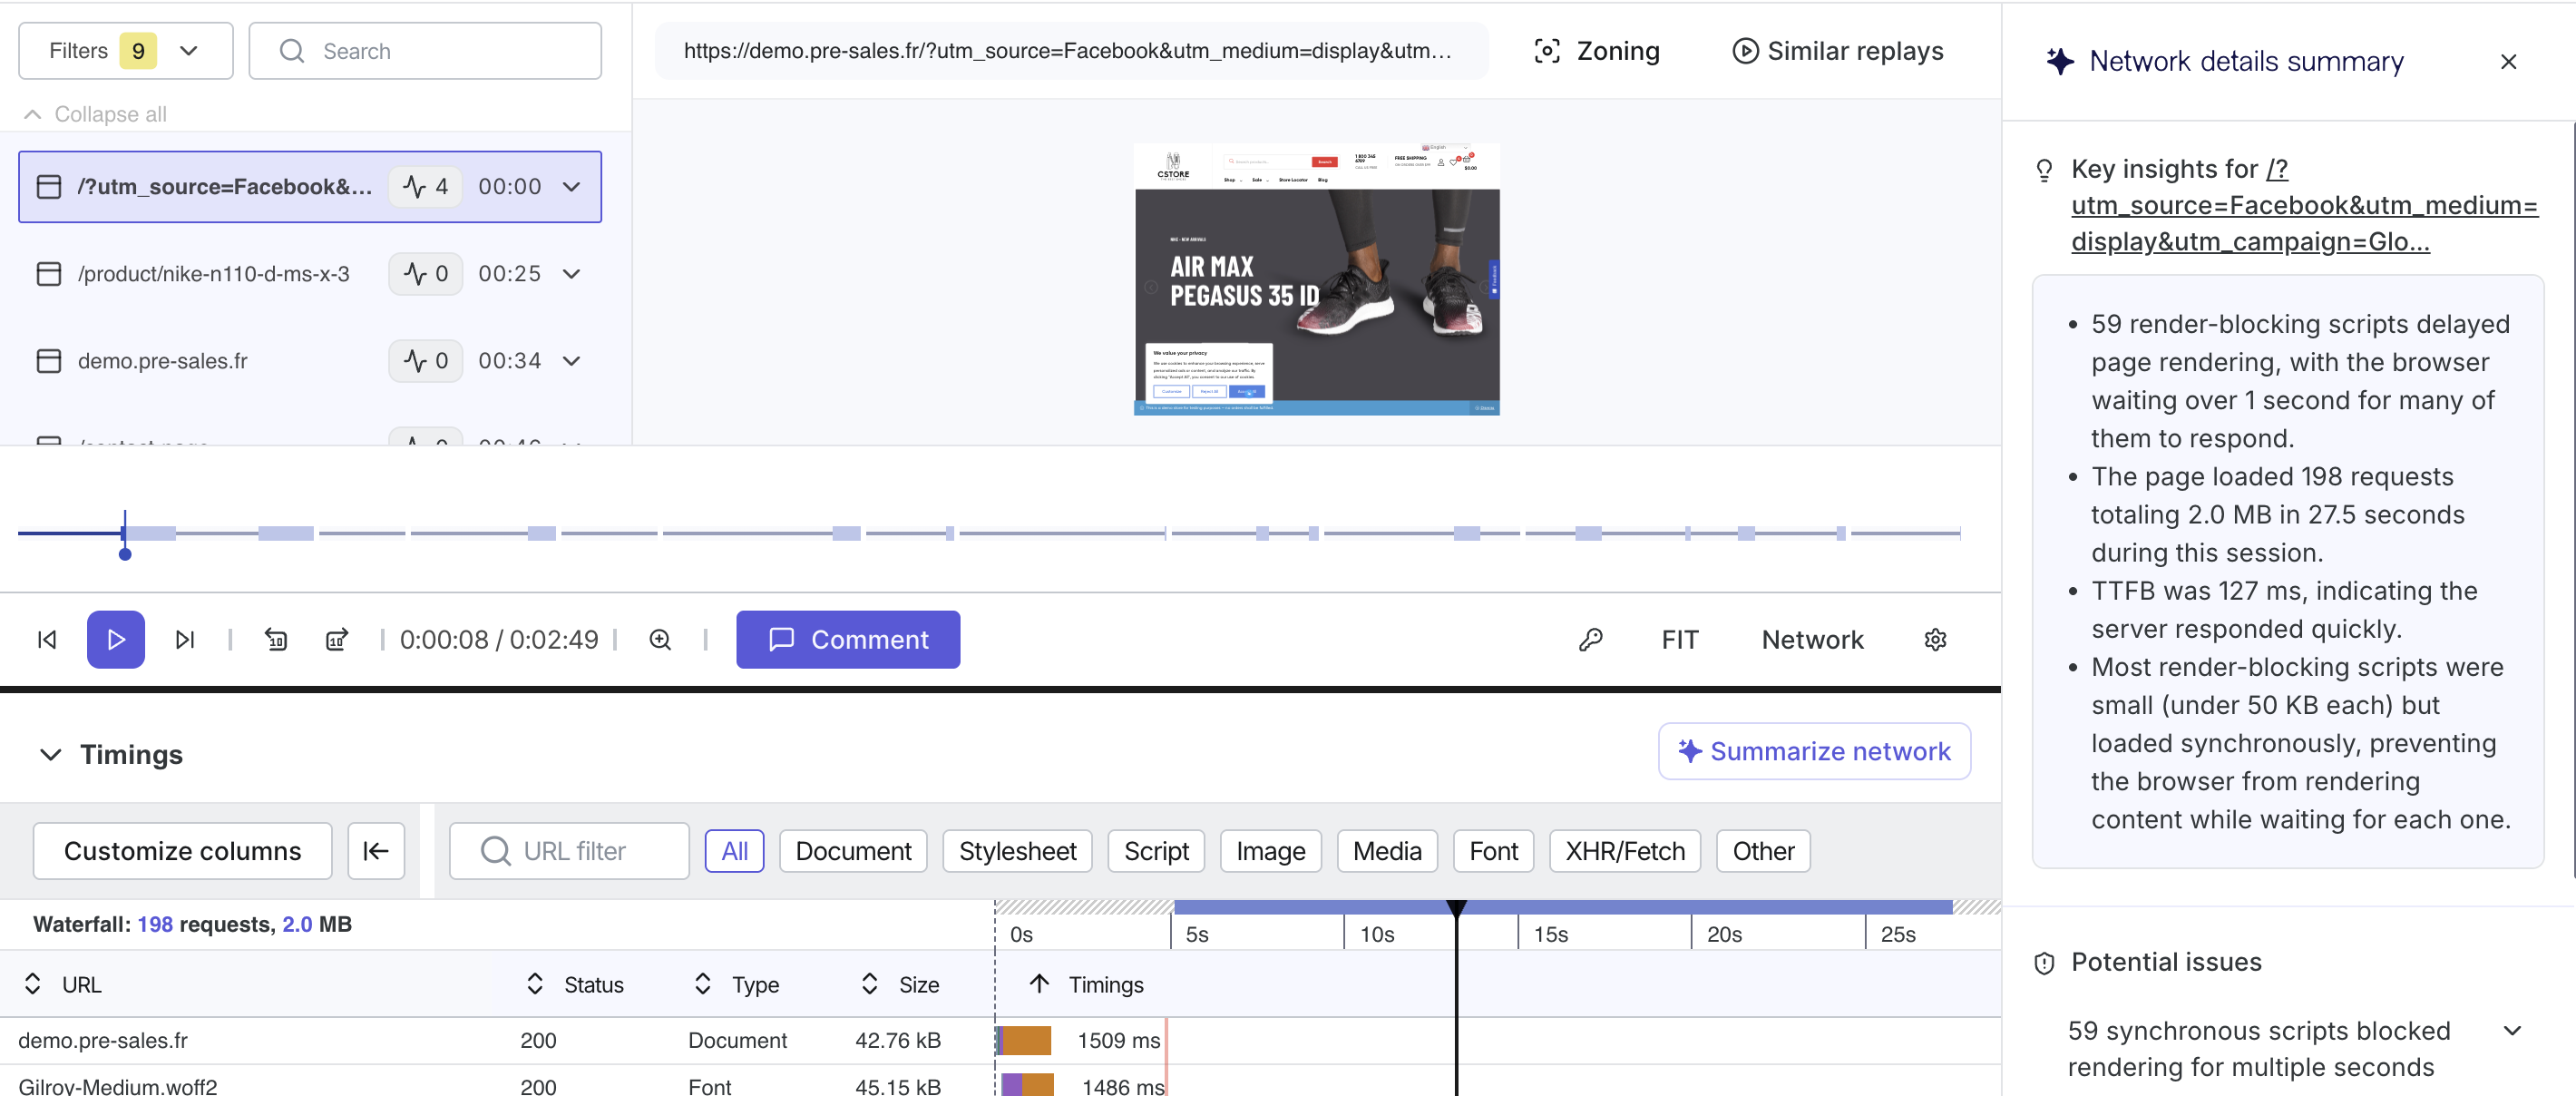2576x1096 pixels.
Task: Collapse all pages in the list
Action: tap(96, 114)
